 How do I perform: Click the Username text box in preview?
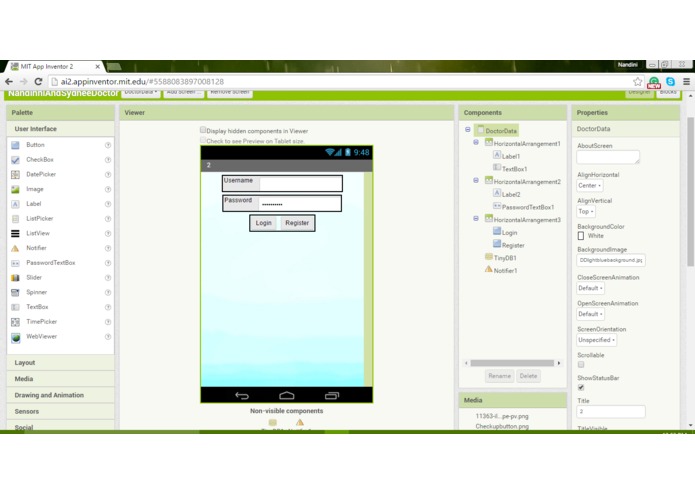point(301,183)
